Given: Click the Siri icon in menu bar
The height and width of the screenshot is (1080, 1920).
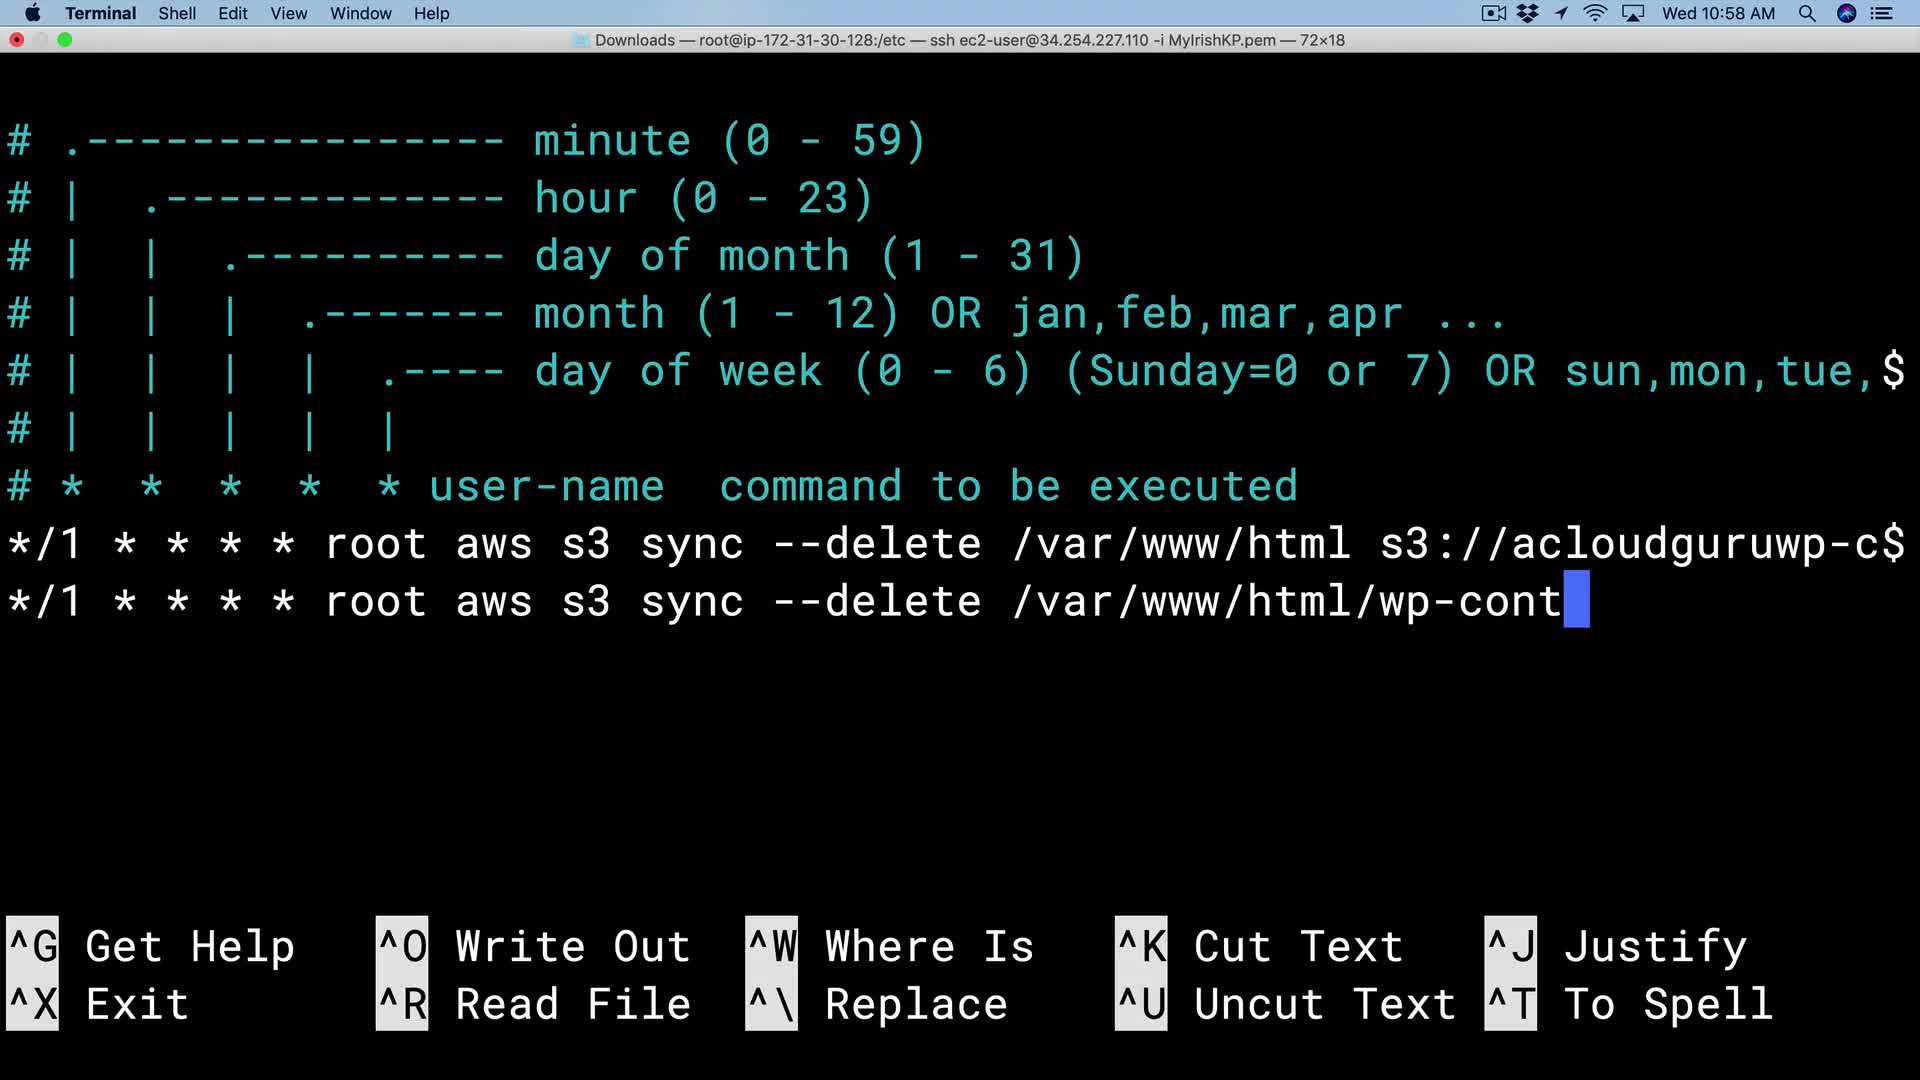Looking at the screenshot, I should 1846,13.
